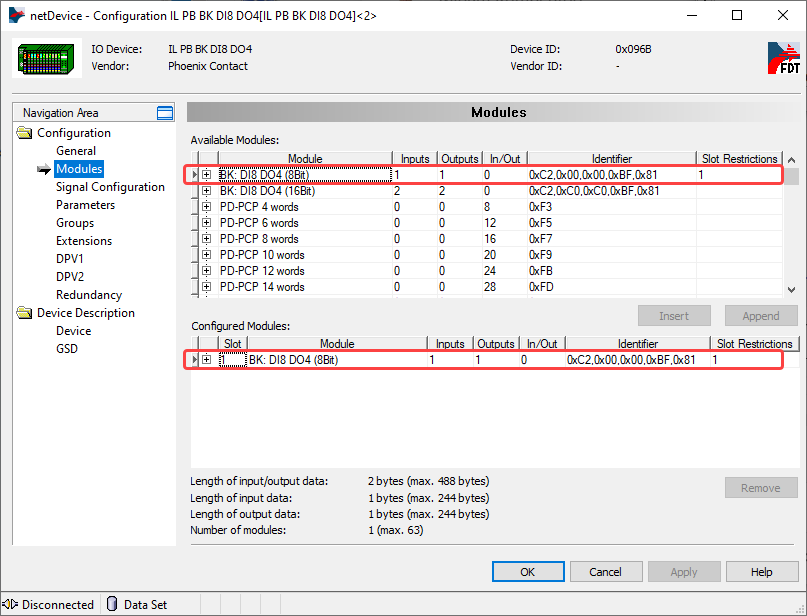Open the Device description page

[74, 331]
